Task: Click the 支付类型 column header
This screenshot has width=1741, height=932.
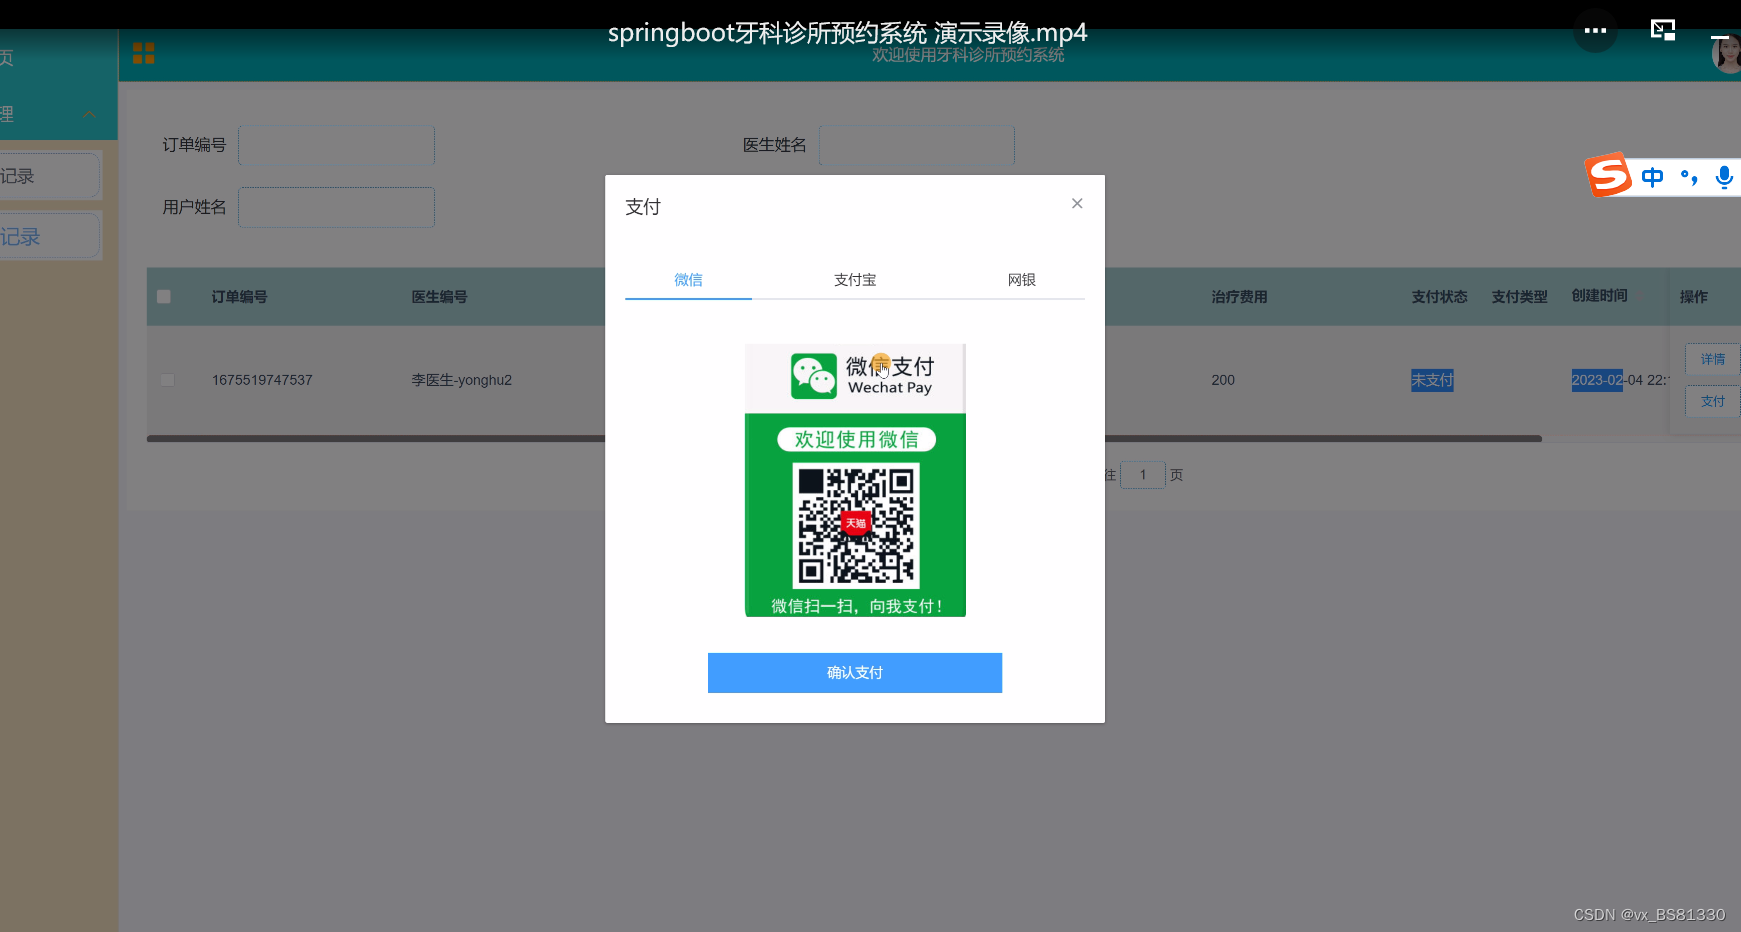Action: coord(1519,297)
